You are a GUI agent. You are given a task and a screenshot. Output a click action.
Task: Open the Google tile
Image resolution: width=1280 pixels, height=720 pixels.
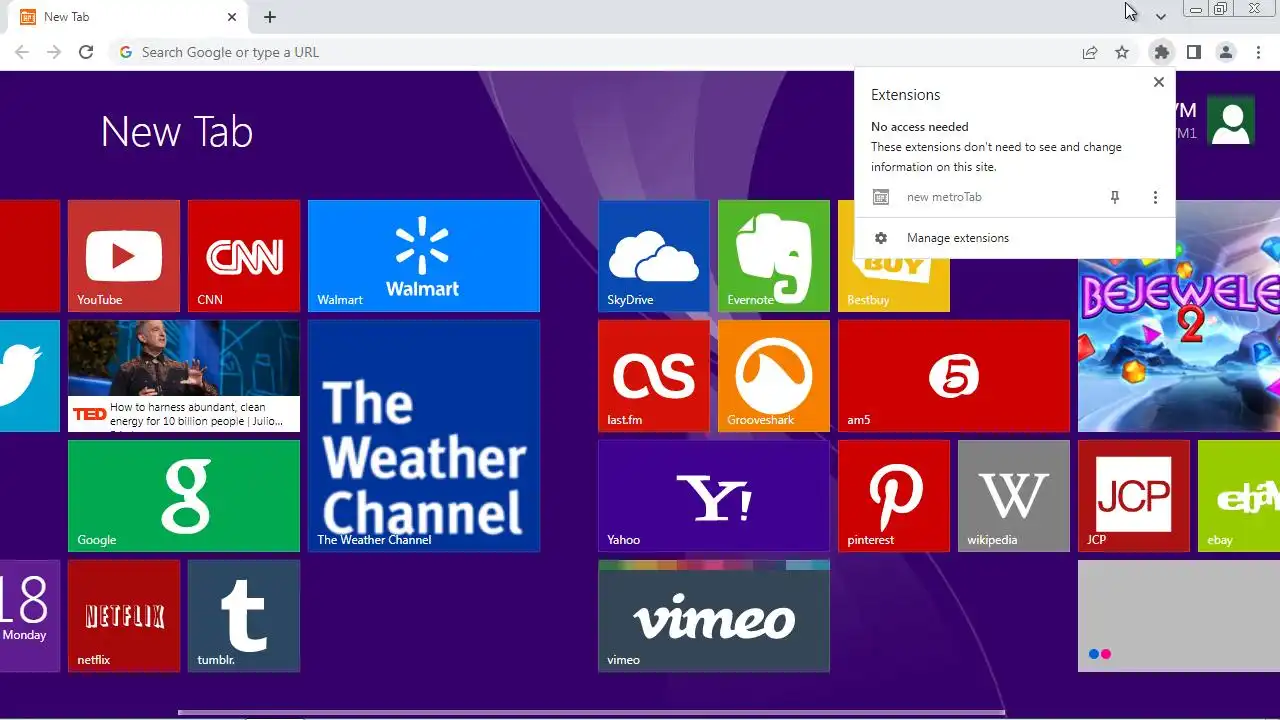point(184,496)
